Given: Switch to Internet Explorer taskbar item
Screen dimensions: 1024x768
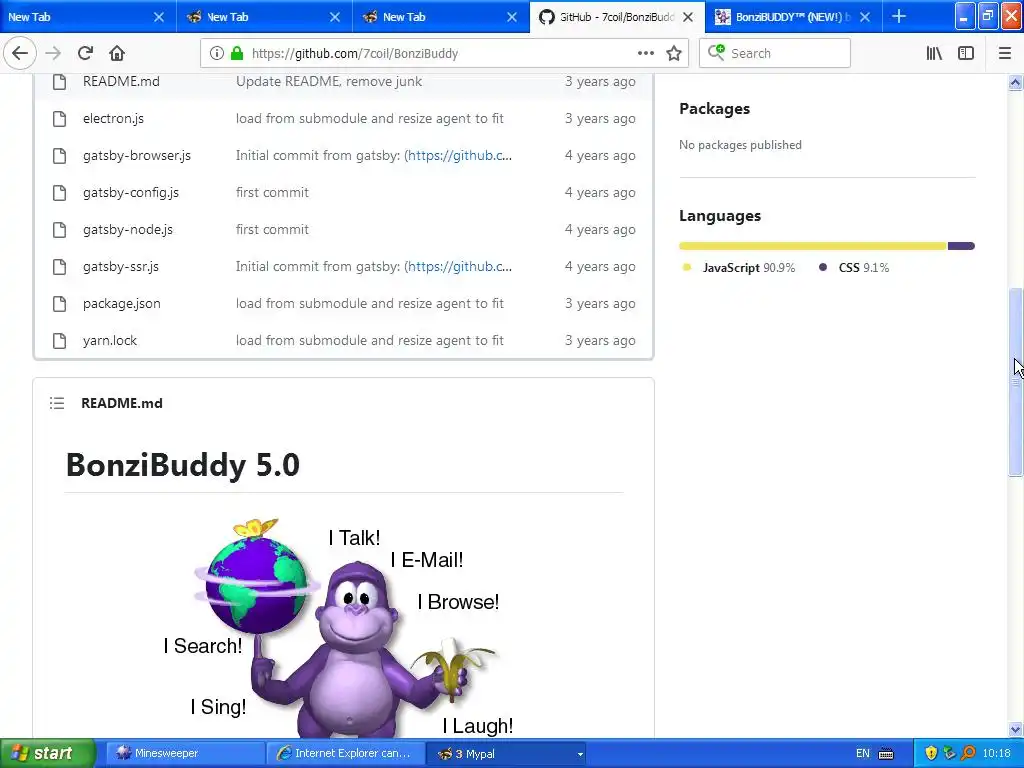Looking at the screenshot, I should [x=345, y=753].
